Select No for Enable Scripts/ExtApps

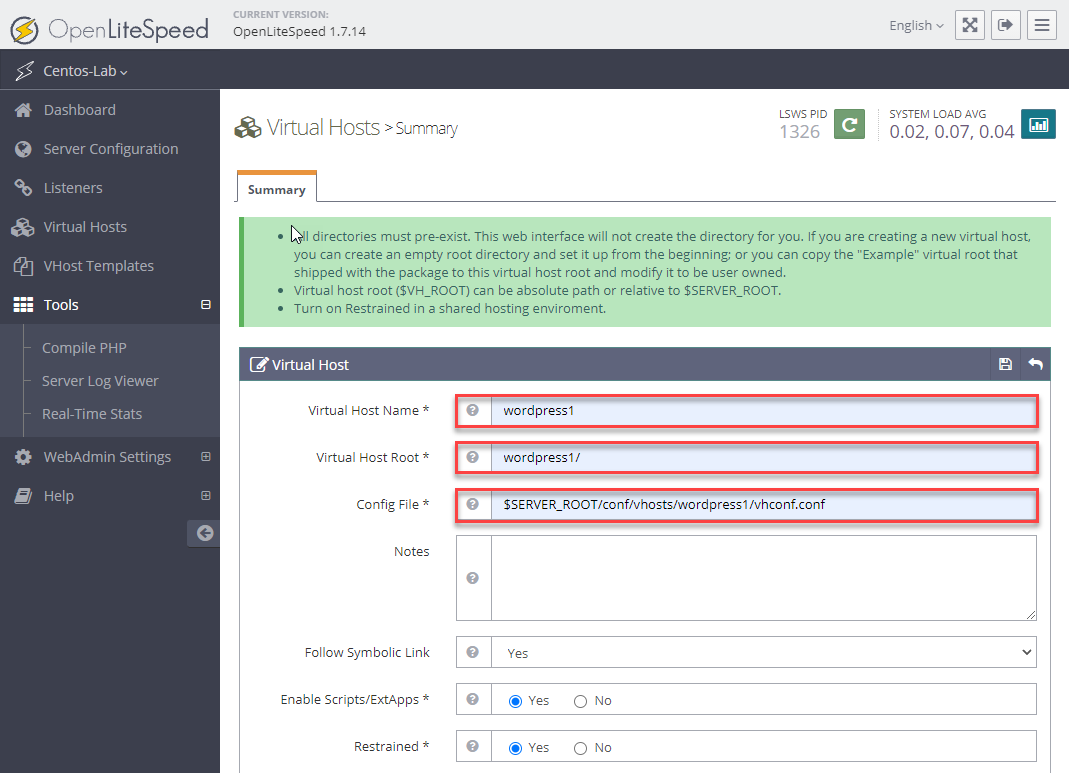click(x=580, y=701)
